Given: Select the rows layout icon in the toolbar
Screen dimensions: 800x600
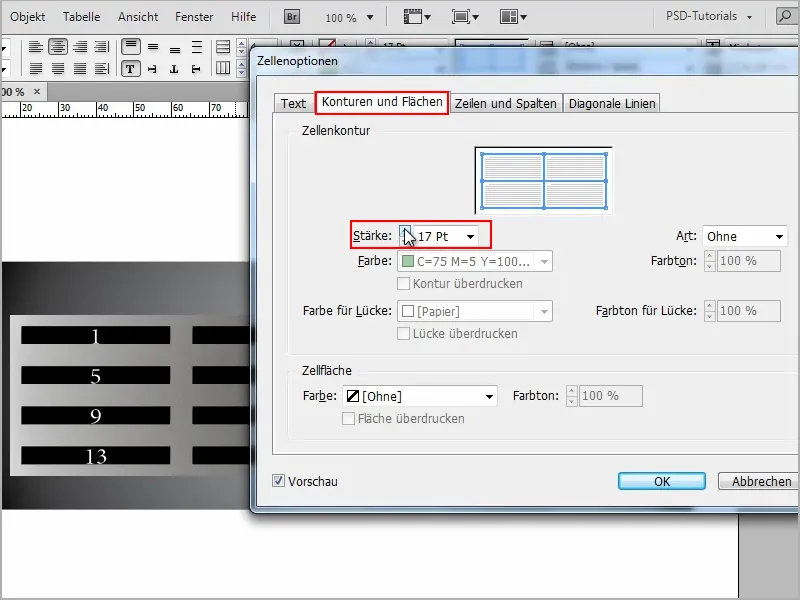Looking at the screenshot, I should click(x=224, y=48).
